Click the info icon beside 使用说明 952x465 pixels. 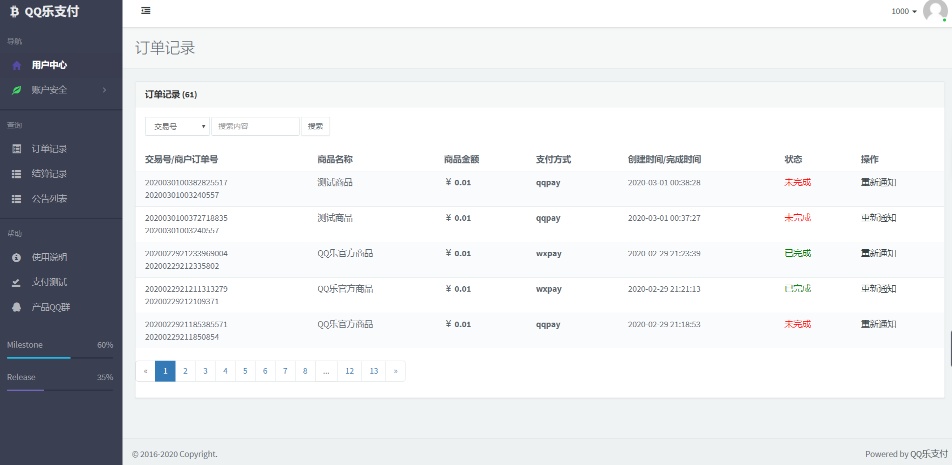[16, 257]
